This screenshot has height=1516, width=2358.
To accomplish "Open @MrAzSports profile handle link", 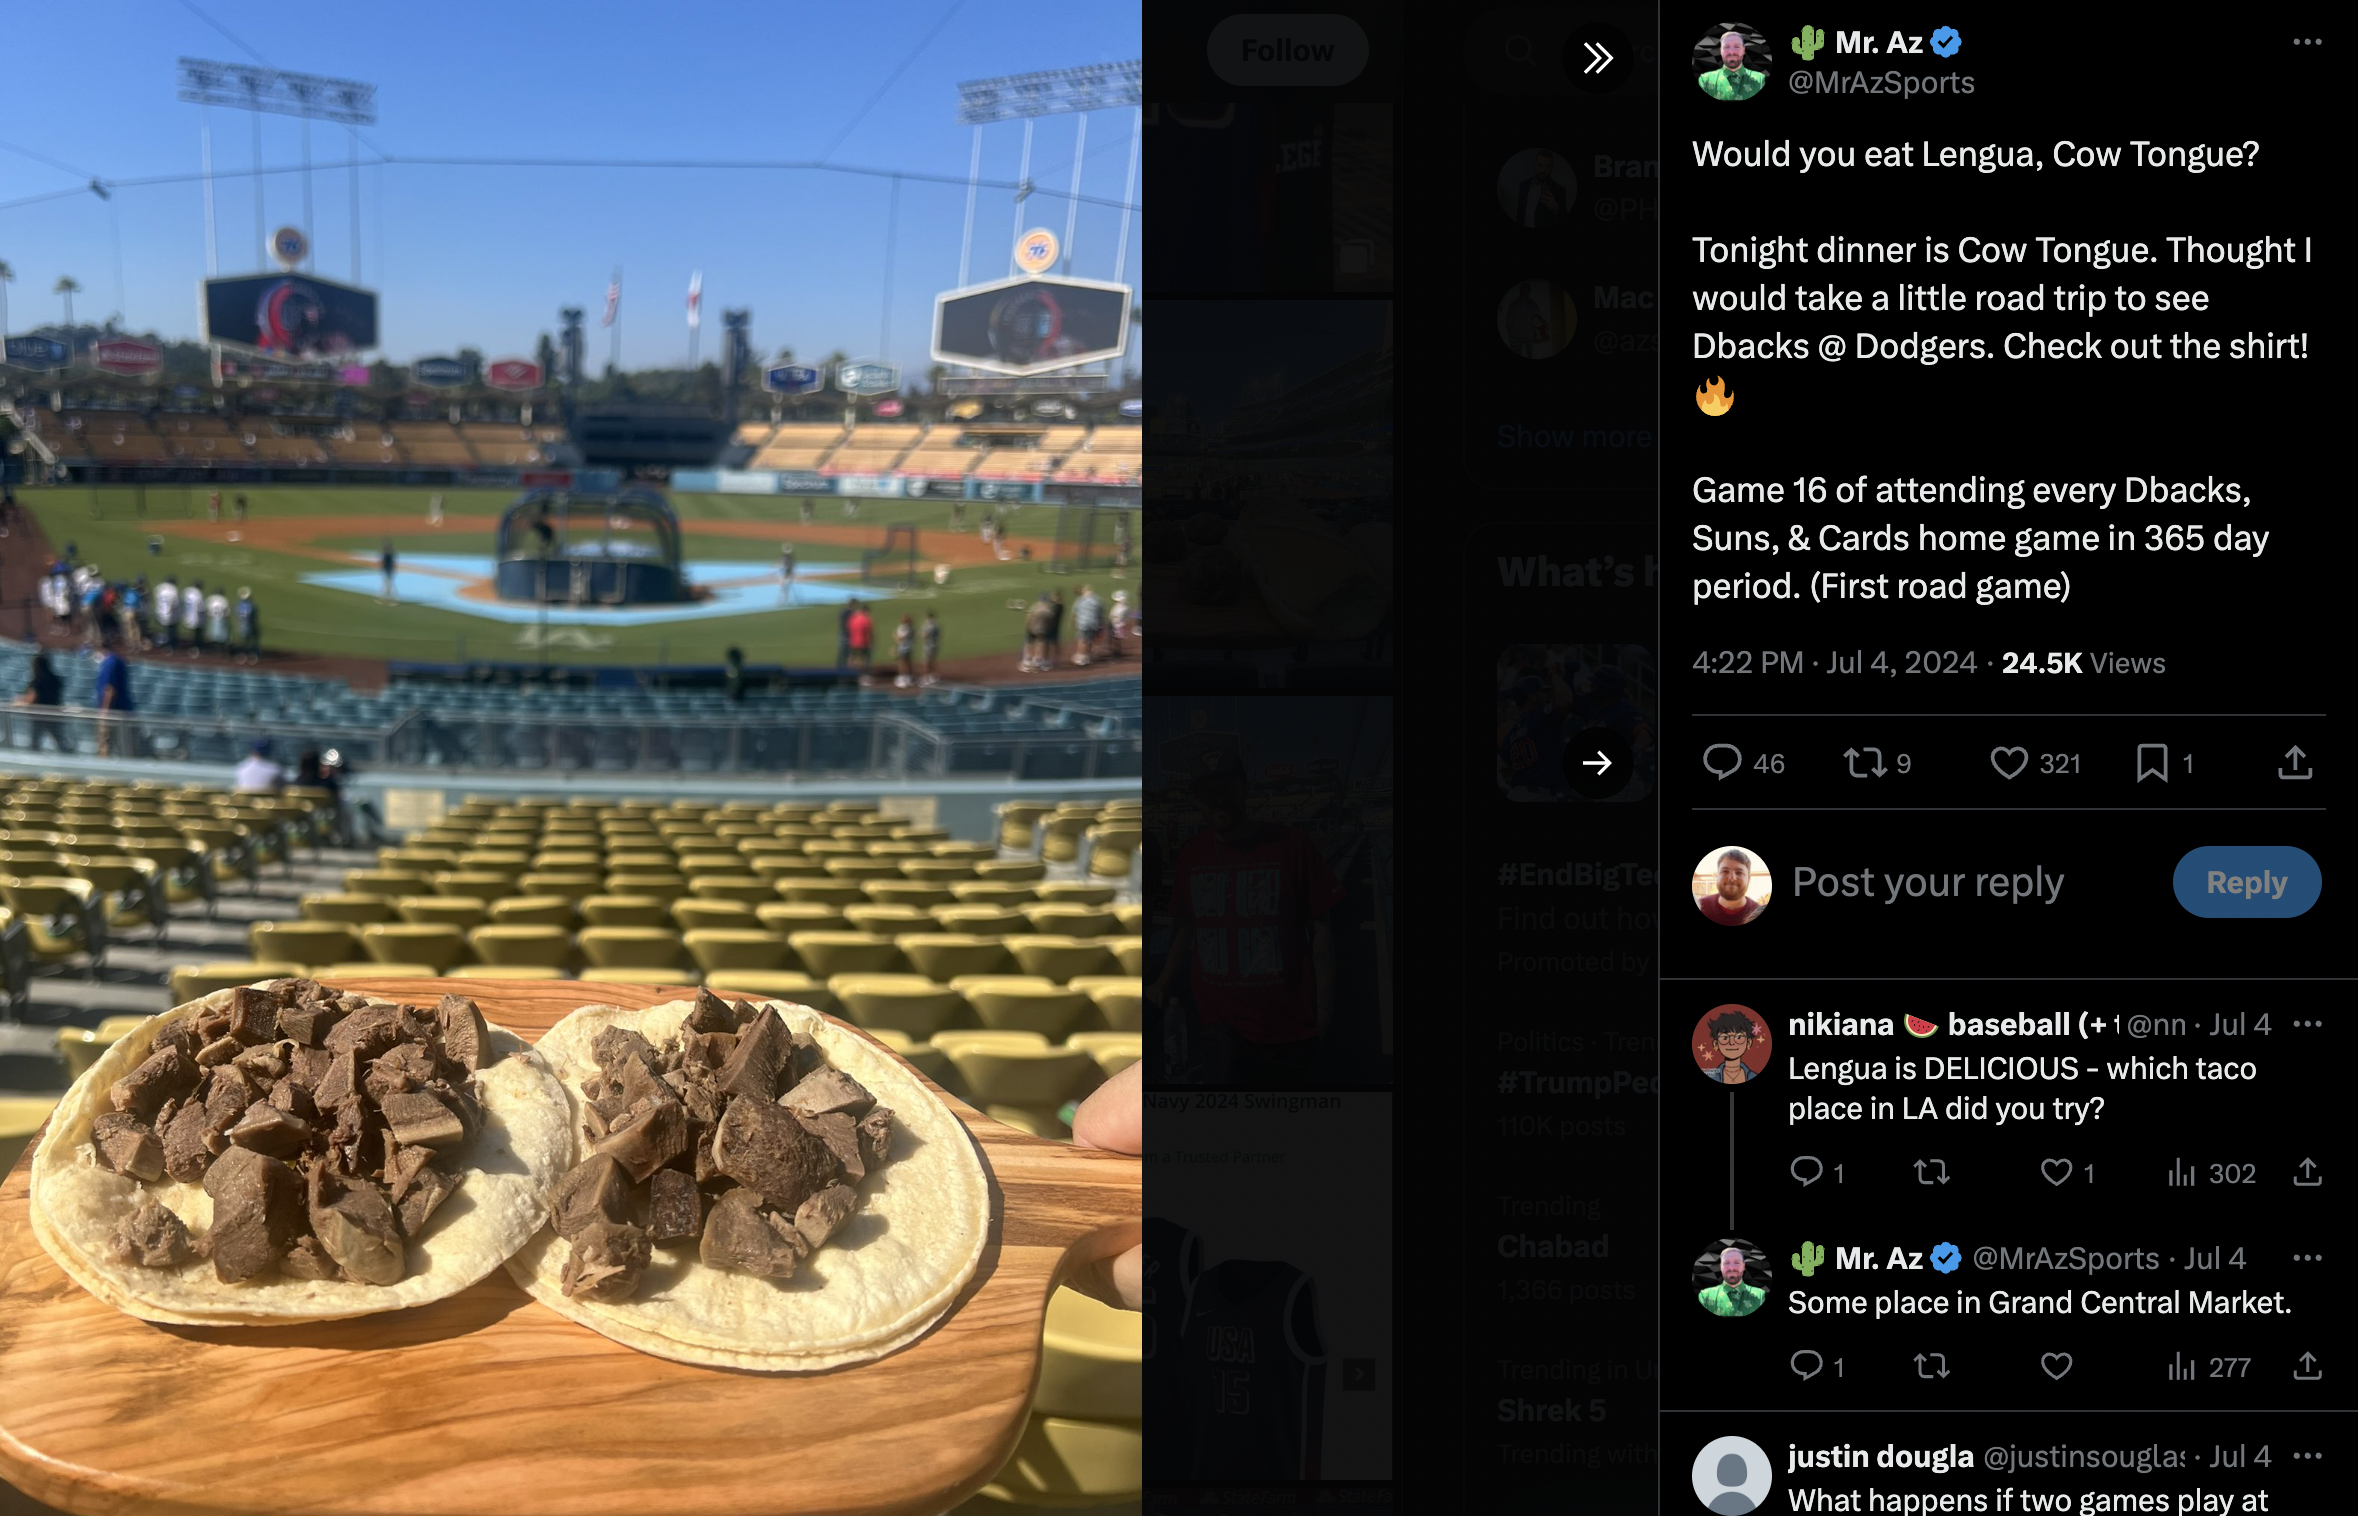I will [1880, 83].
